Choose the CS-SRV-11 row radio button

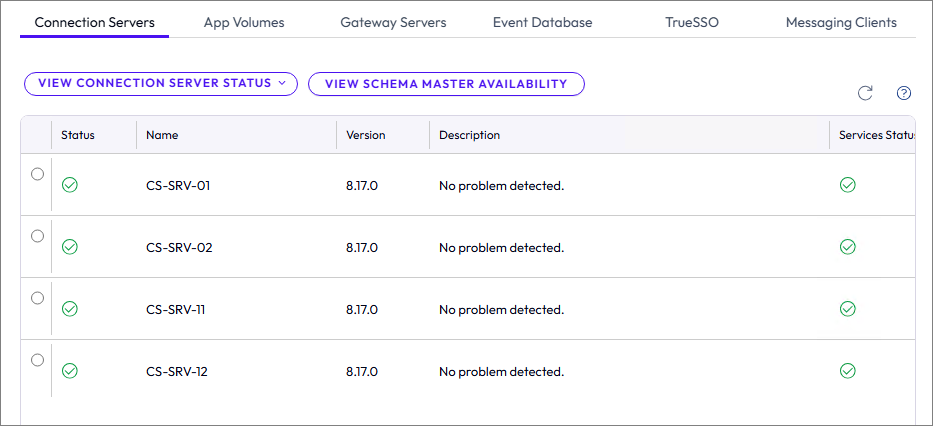pyautogui.click(x=38, y=298)
